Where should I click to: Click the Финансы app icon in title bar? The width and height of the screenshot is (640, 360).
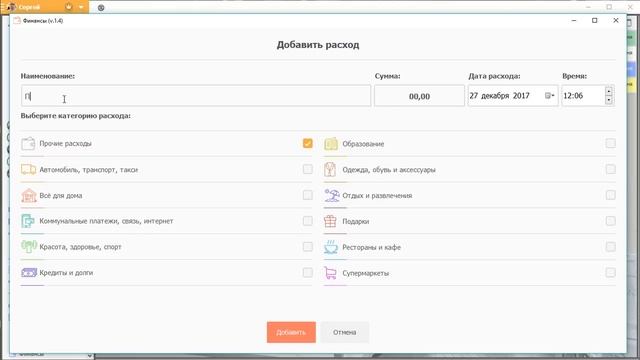pyautogui.click(x=17, y=20)
